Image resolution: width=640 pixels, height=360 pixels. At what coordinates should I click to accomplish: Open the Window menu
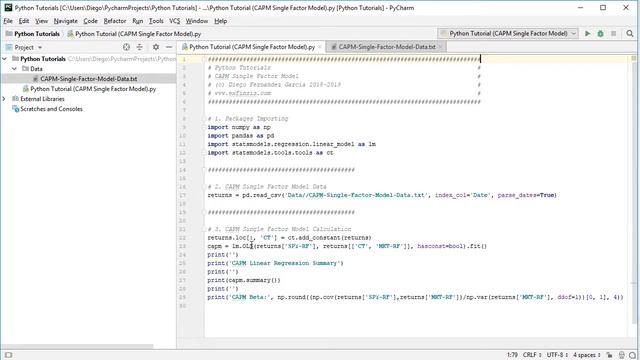tap(197, 21)
